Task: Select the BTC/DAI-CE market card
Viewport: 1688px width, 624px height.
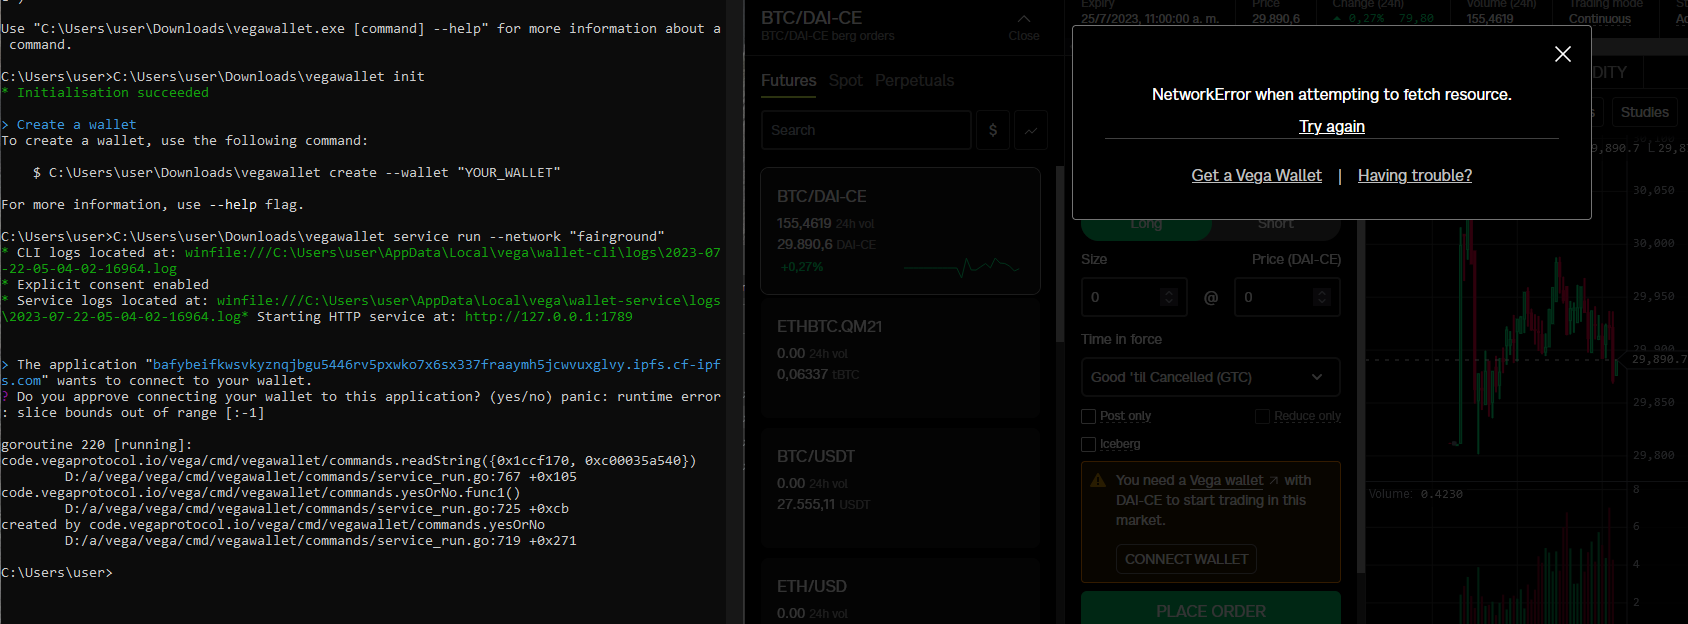Action: [900, 231]
